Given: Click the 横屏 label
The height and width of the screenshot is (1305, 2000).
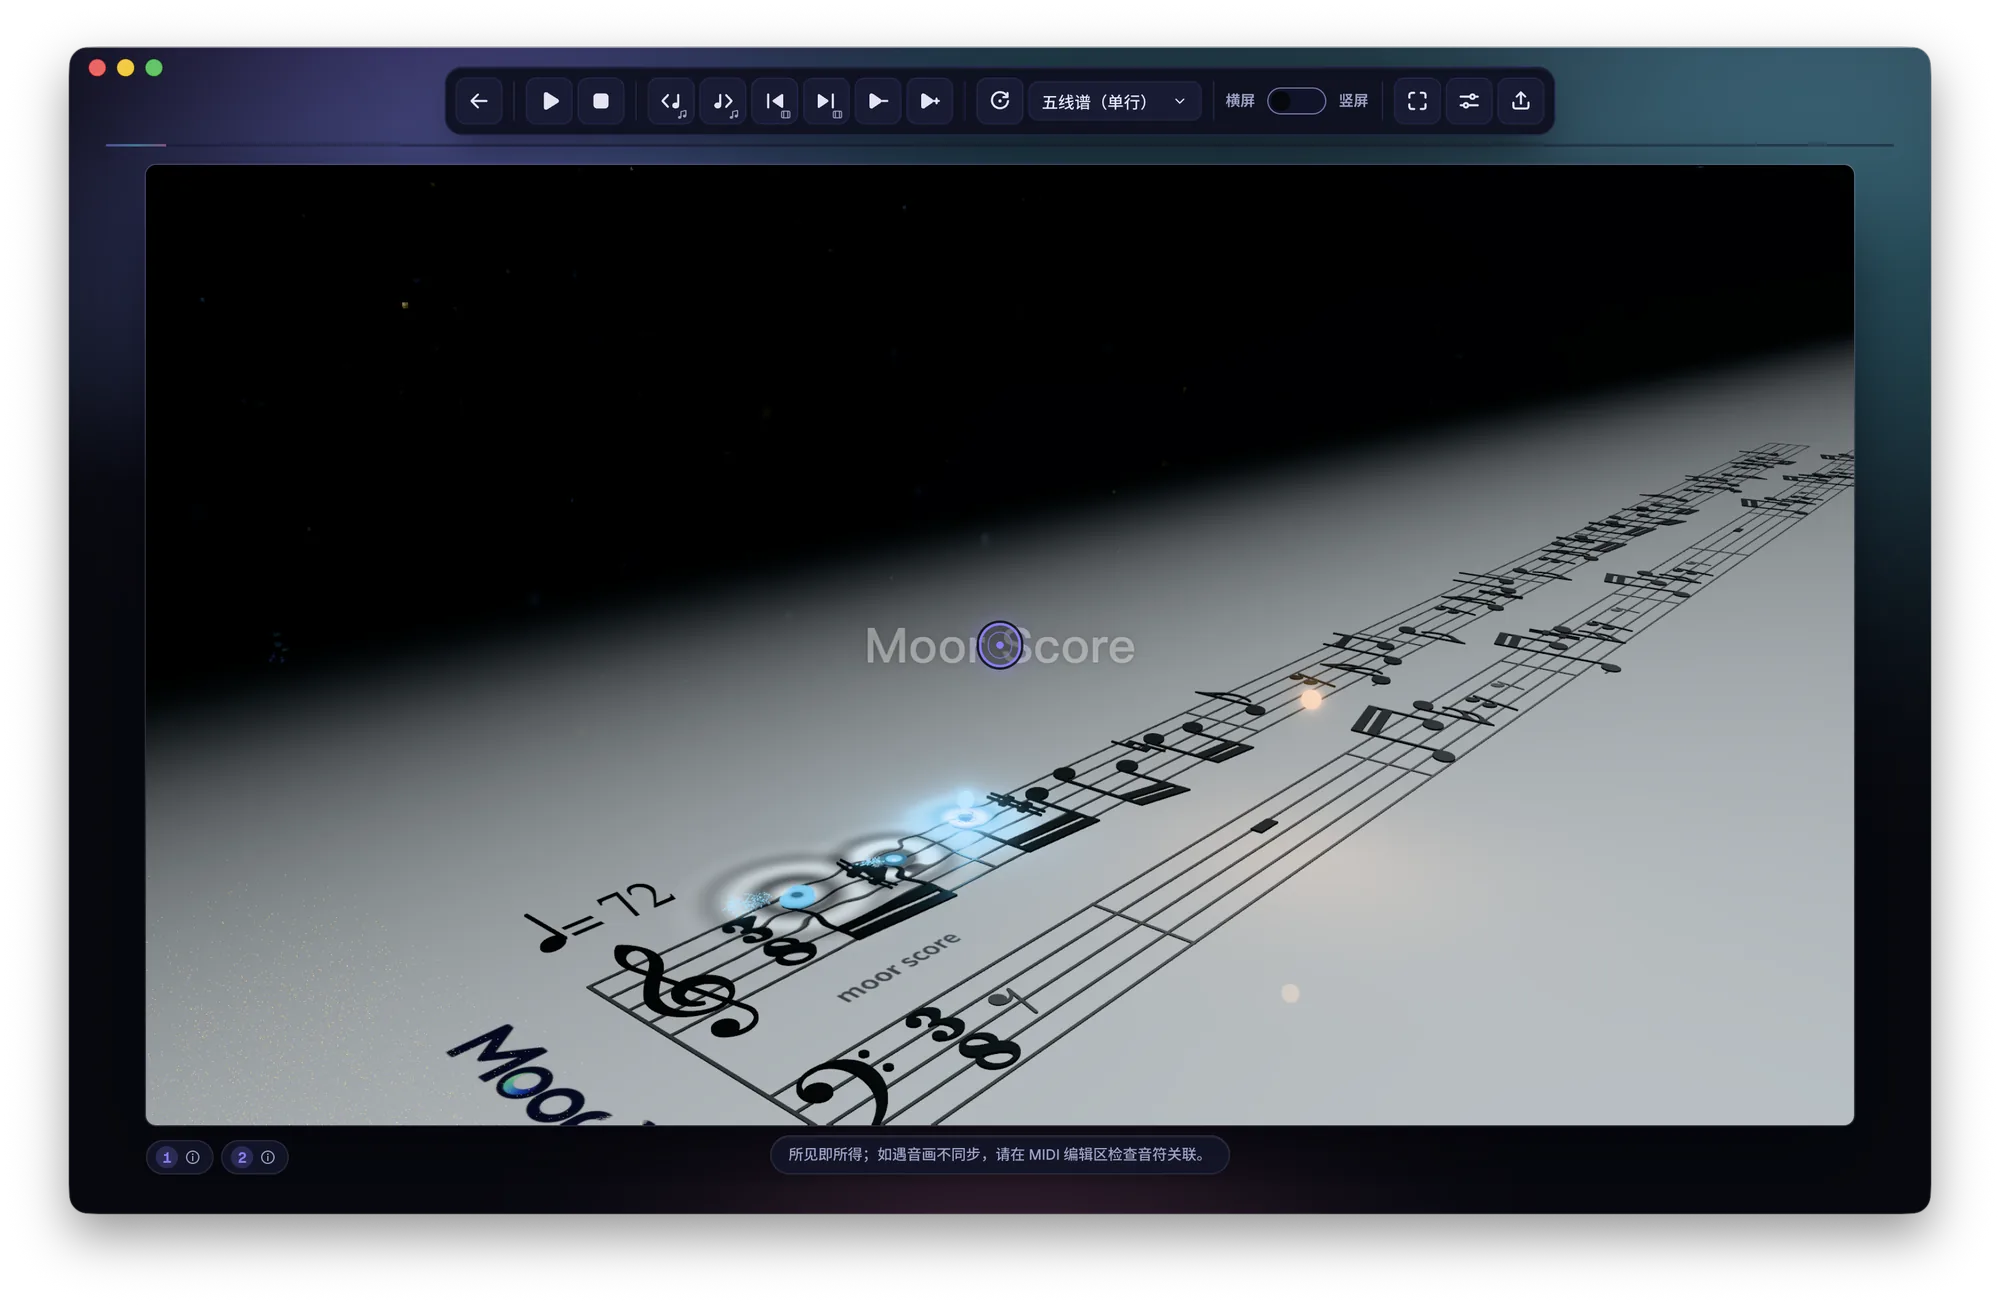Looking at the screenshot, I should click(1240, 101).
